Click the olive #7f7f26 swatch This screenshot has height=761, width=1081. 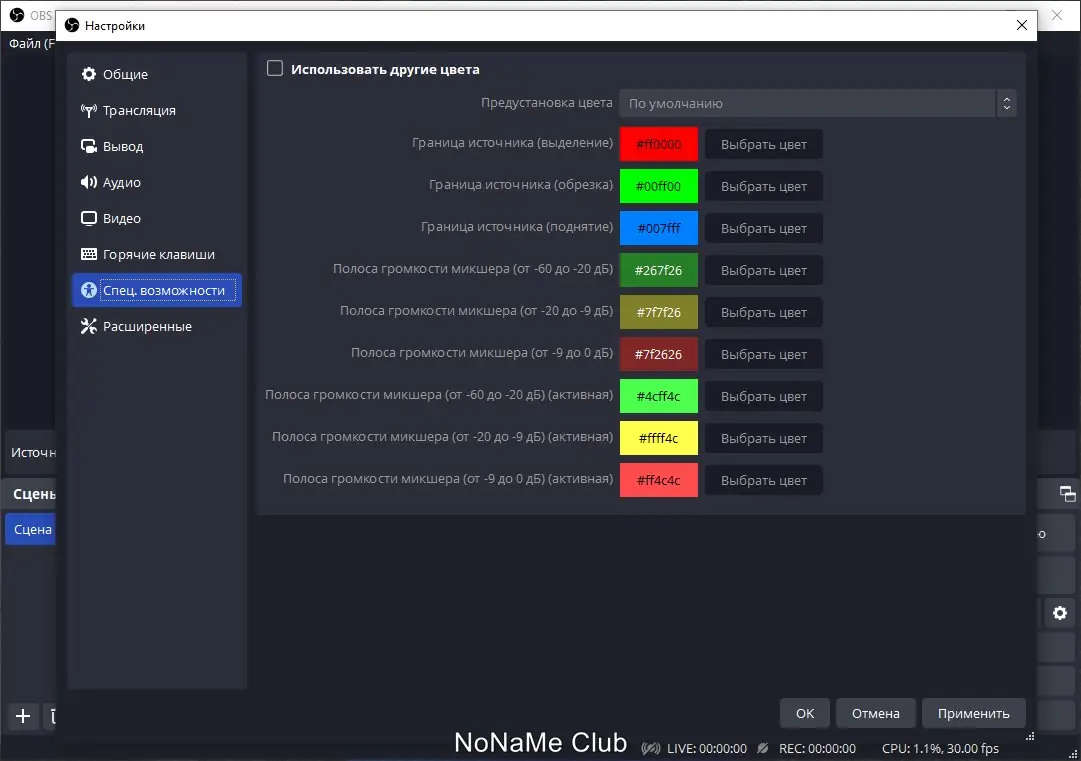(x=658, y=312)
